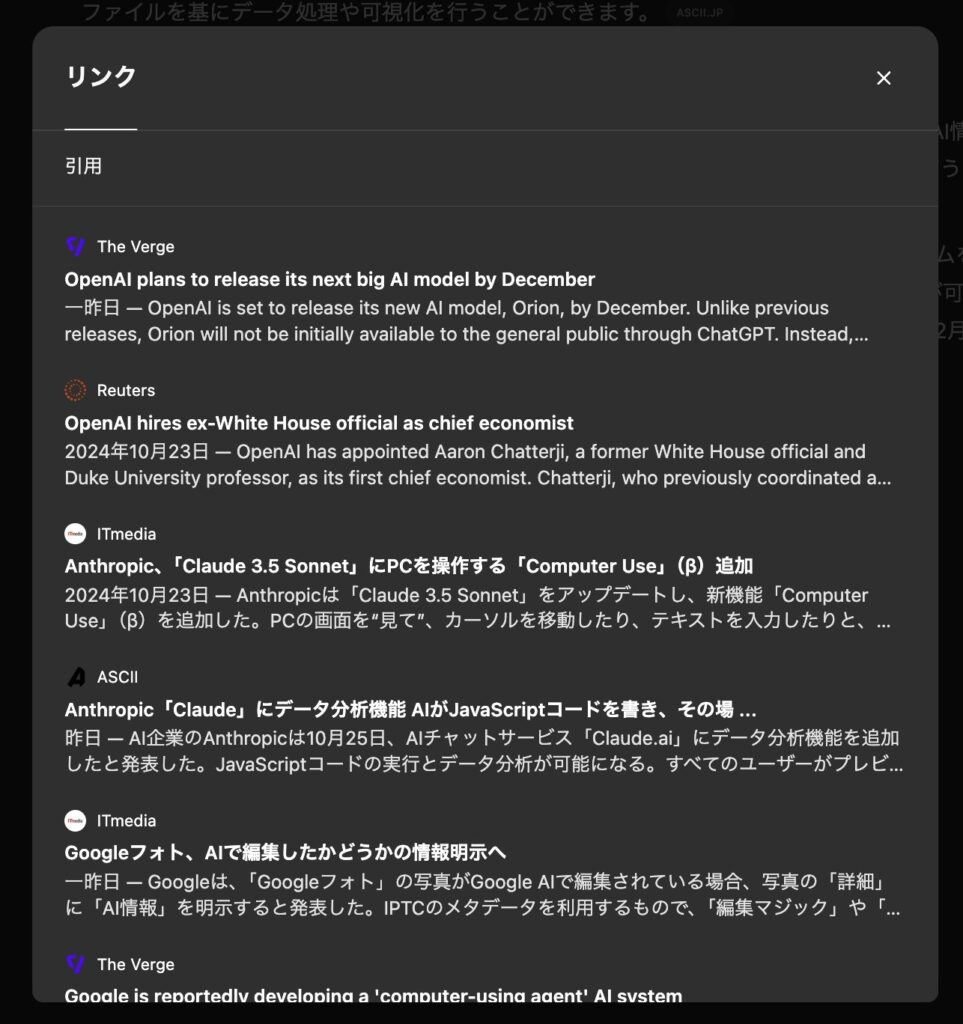Open the Claude 3.5 Sonnet Computer Use article

pos(409,566)
